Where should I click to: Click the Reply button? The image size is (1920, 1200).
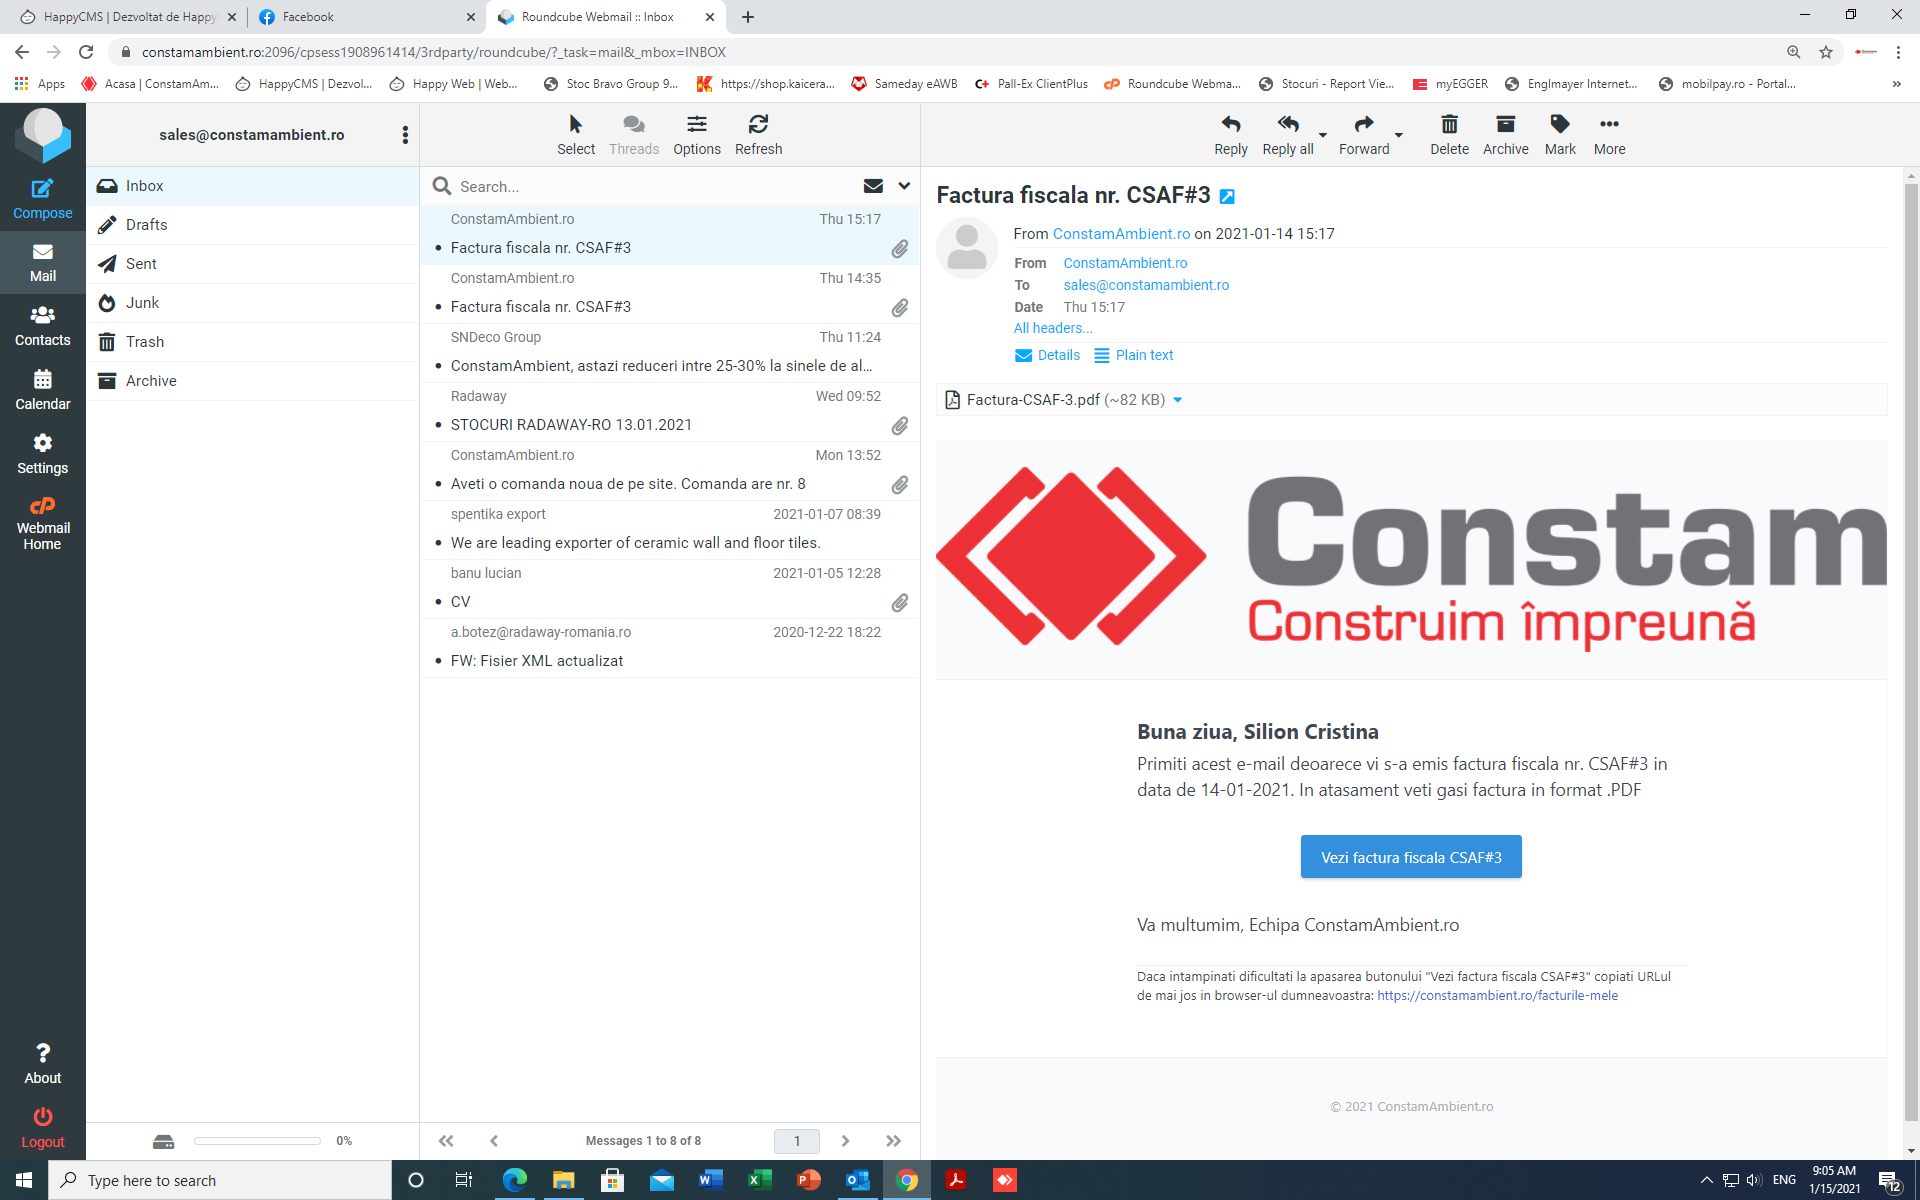pos(1231,135)
